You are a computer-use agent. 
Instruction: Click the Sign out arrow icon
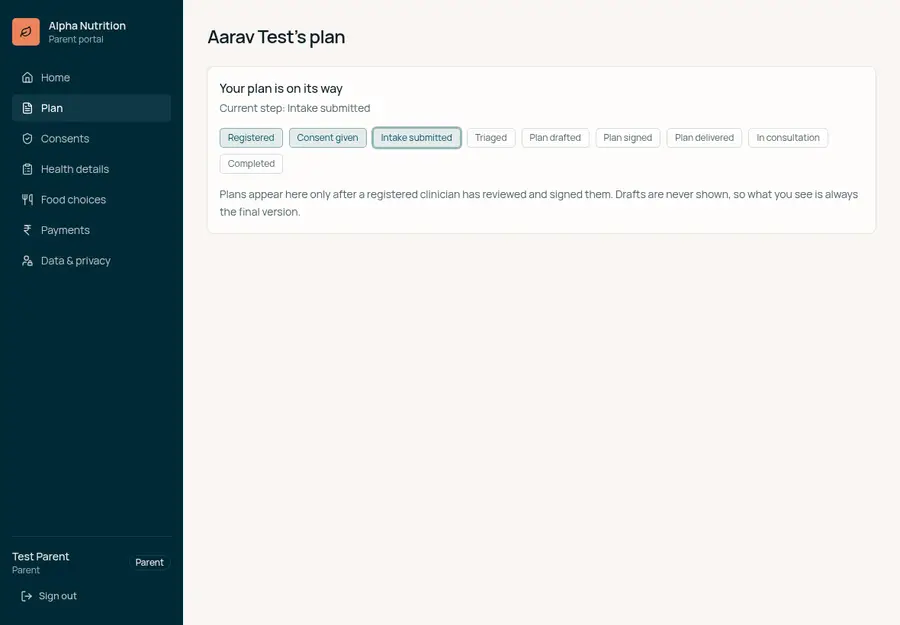pos(26,596)
